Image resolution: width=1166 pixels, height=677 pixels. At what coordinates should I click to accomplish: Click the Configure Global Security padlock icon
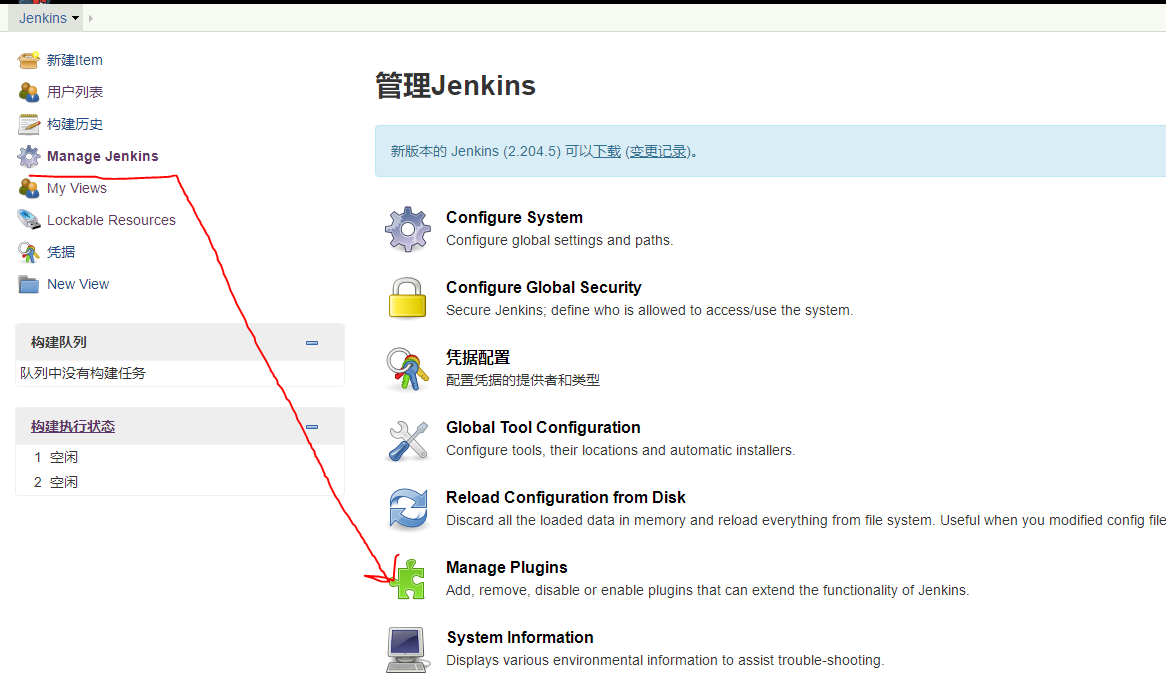point(408,298)
